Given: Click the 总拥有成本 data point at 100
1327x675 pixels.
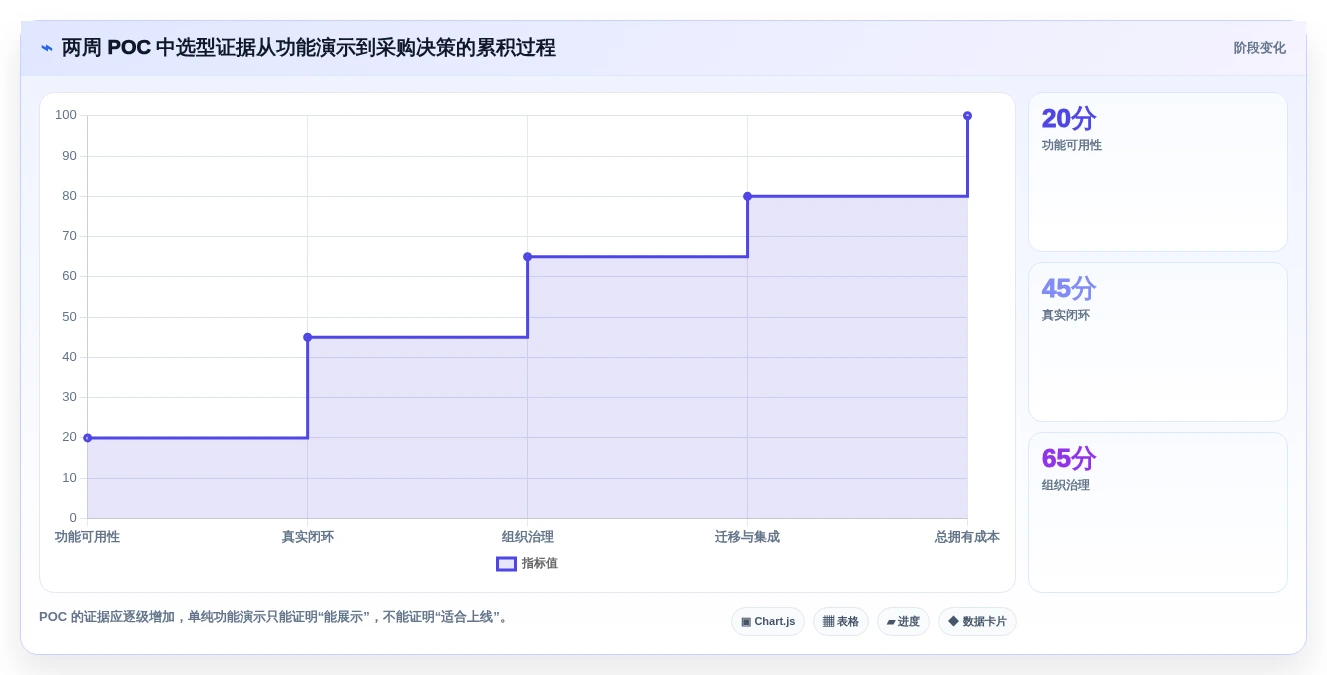Looking at the screenshot, I should (967, 116).
